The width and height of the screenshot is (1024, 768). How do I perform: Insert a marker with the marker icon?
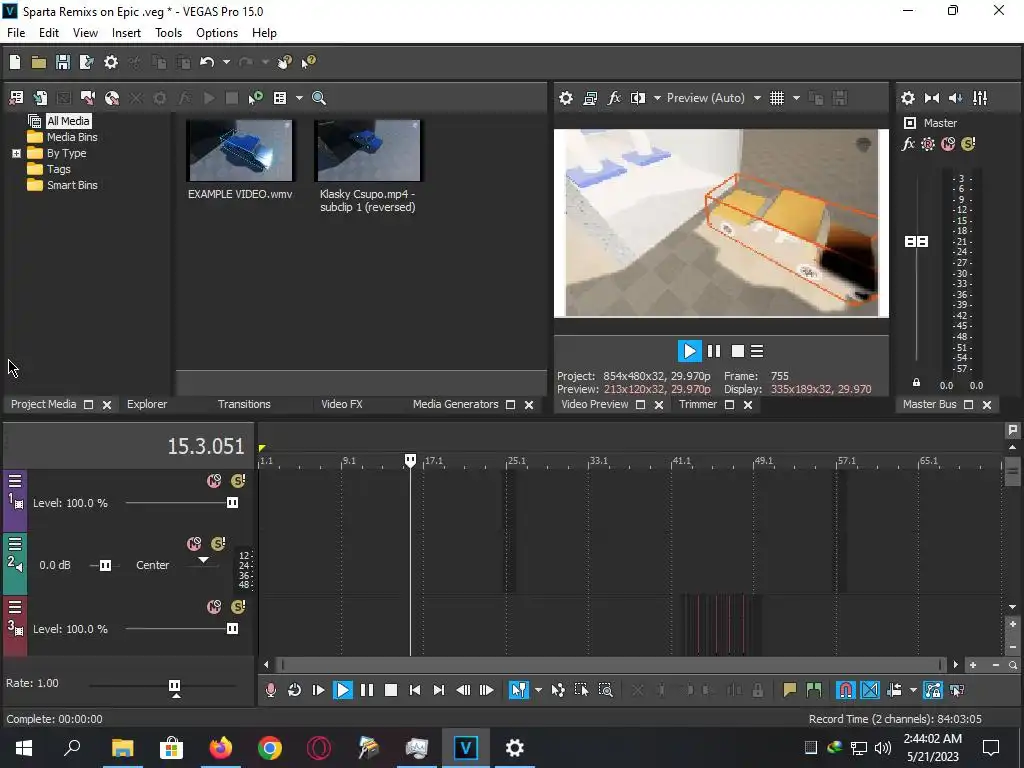coord(790,690)
